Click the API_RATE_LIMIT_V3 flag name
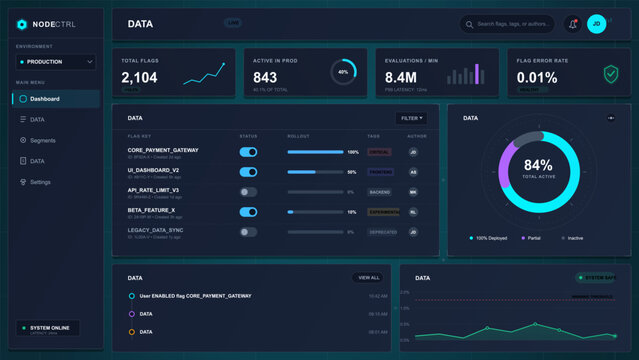Viewport: 639px width, 360px height. pos(153,190)
